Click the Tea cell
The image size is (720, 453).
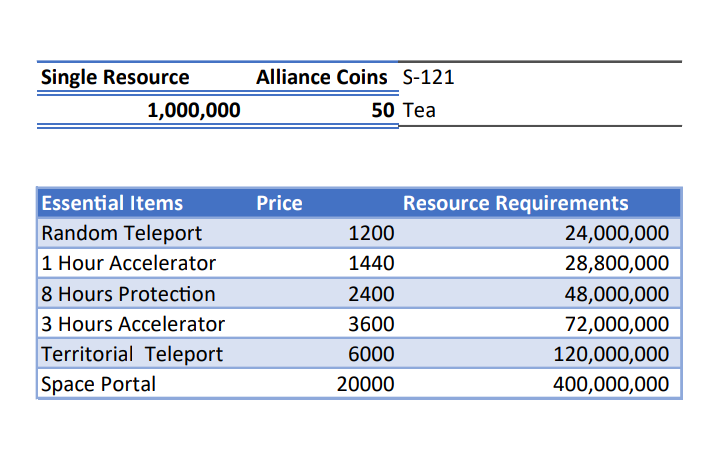pos(418,110)
